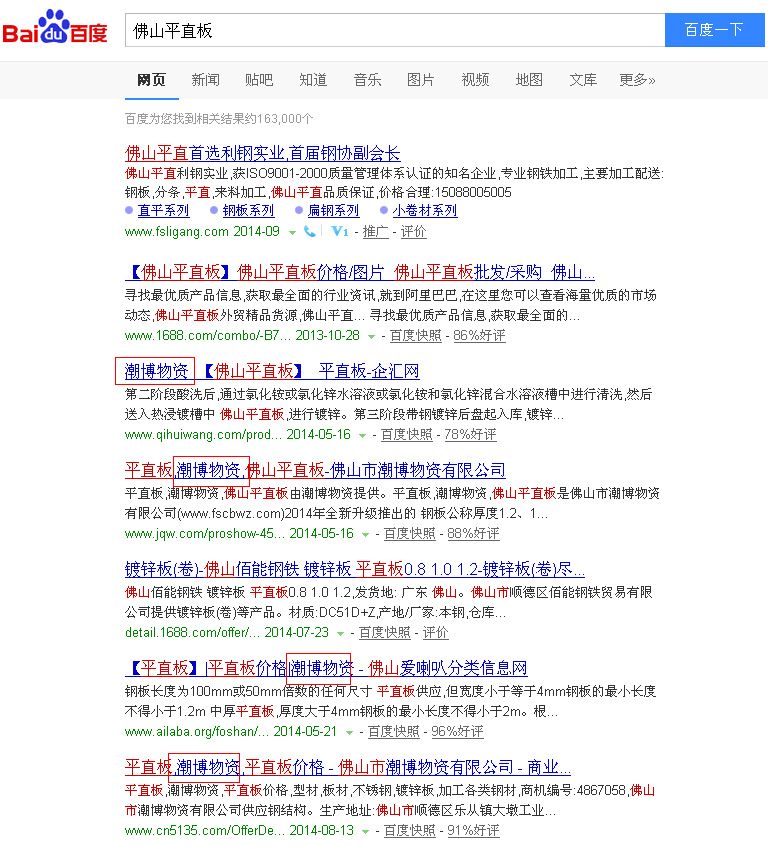
Task: Click the 96%好评 link
Action: (x=457, y=732)
